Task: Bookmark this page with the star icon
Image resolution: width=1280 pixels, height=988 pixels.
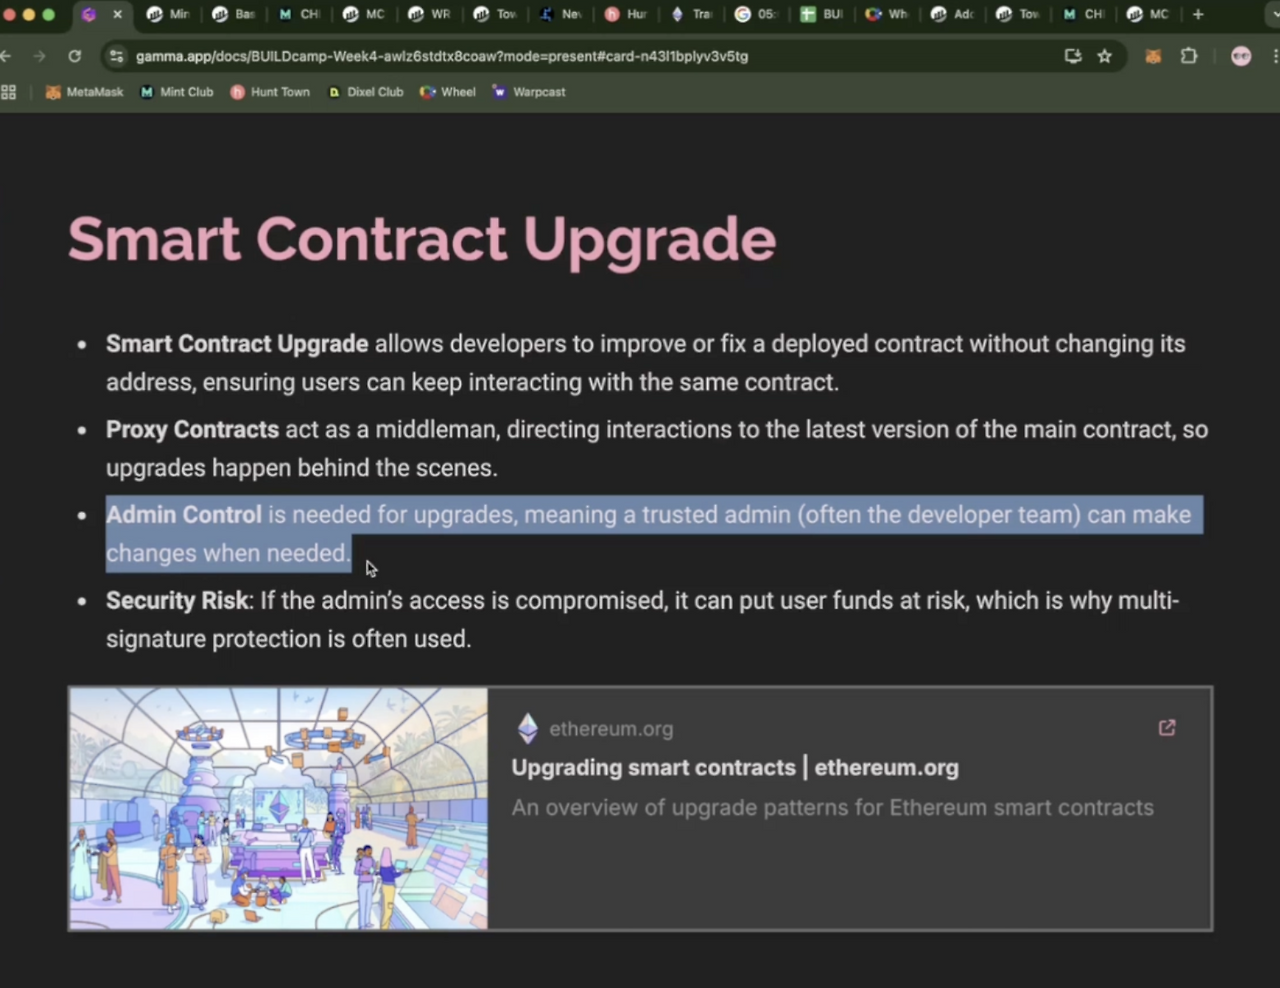Action: click(x=1104, y=57)
